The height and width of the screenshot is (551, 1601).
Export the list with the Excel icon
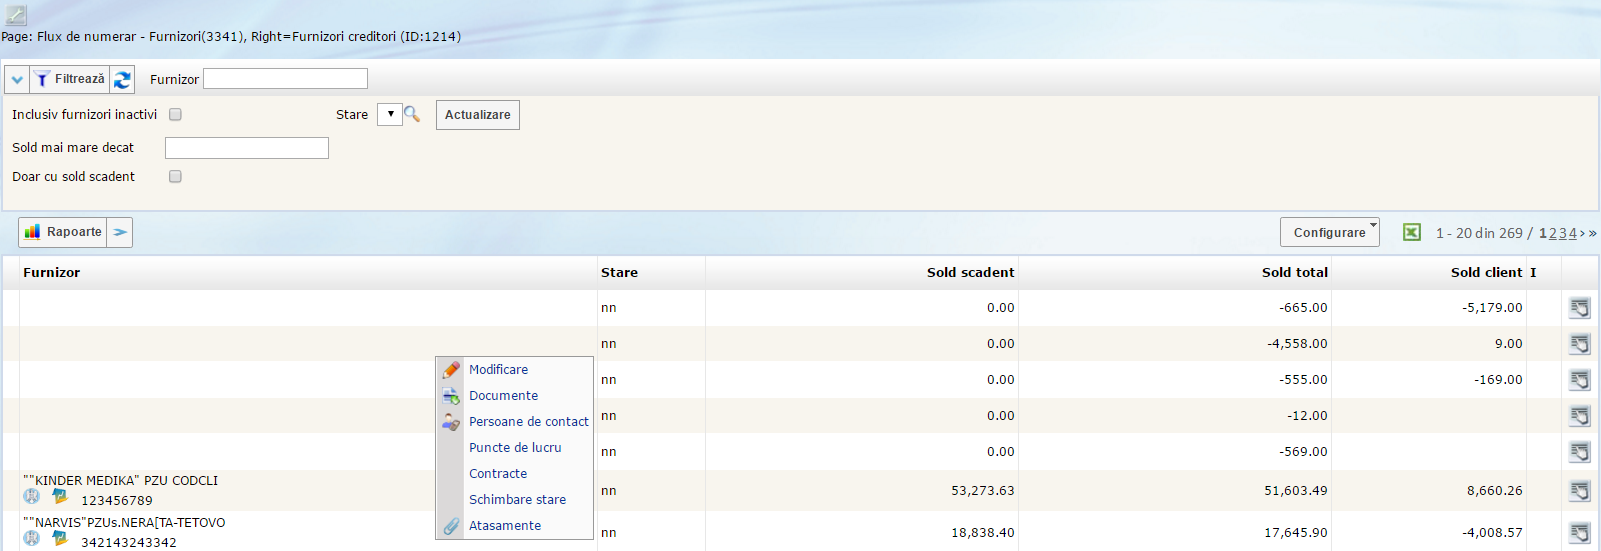tap(1411, 233)
